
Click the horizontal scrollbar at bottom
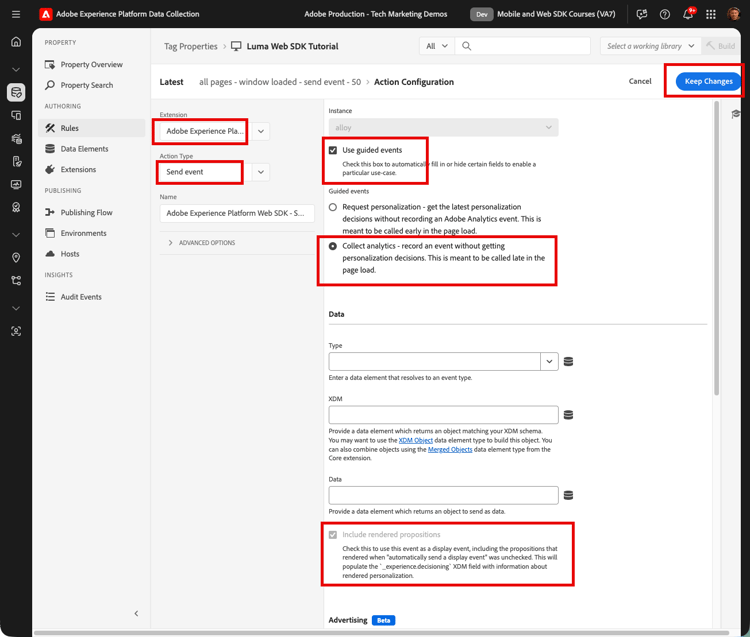point(381,633)
